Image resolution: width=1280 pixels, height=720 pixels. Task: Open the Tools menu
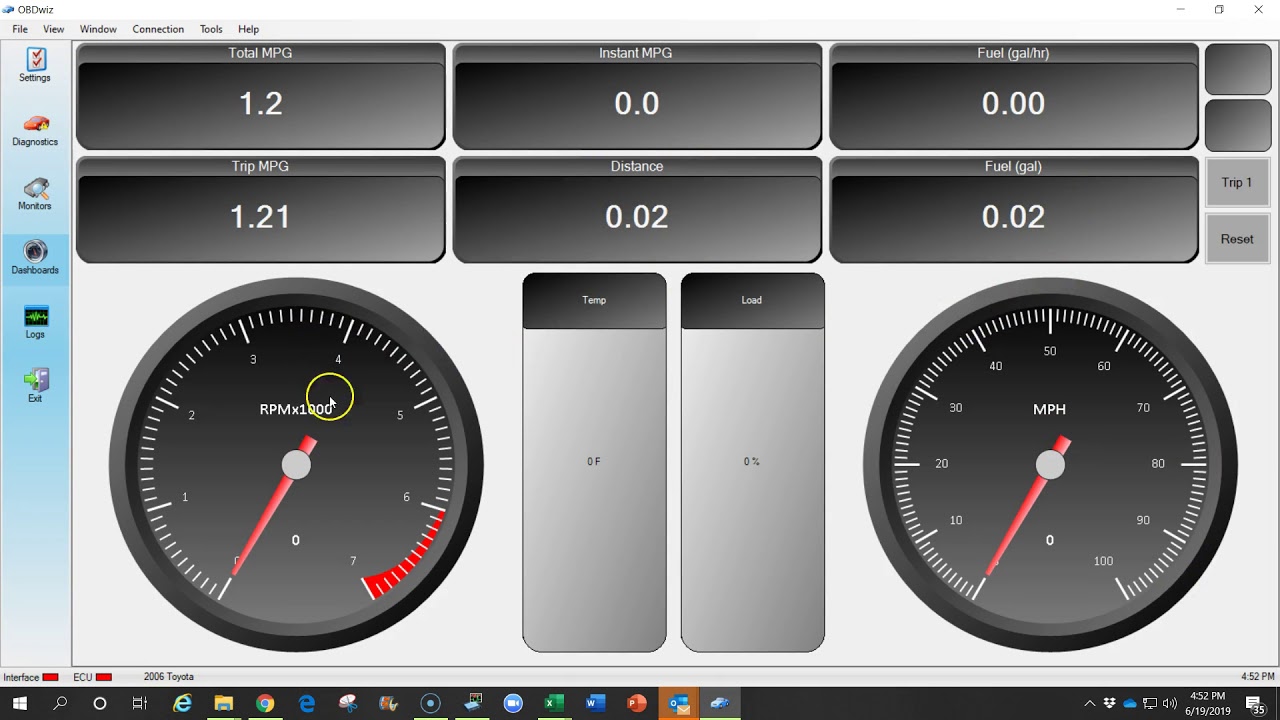(211, 29)
